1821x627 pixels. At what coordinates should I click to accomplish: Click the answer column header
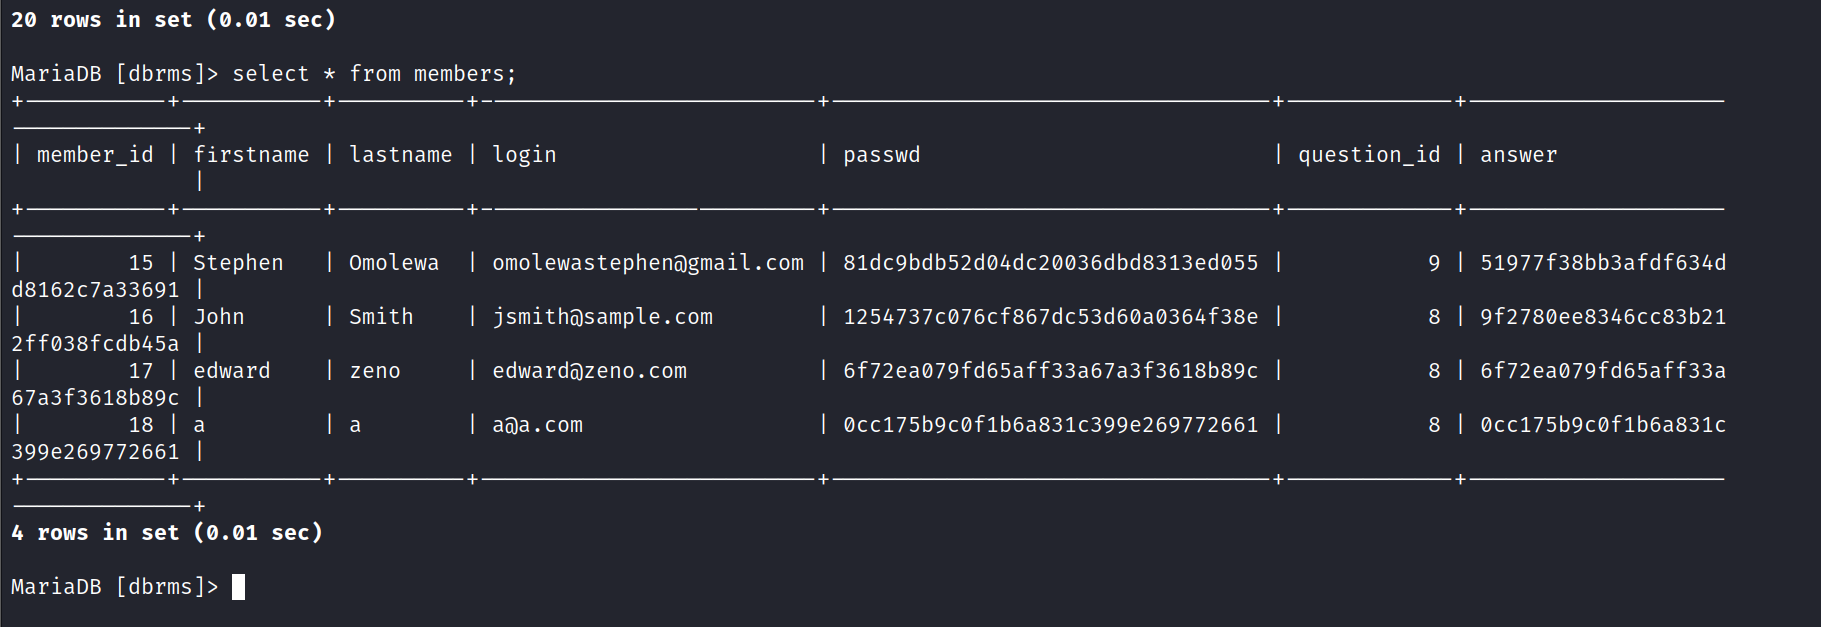click(x=1518, y=155)
